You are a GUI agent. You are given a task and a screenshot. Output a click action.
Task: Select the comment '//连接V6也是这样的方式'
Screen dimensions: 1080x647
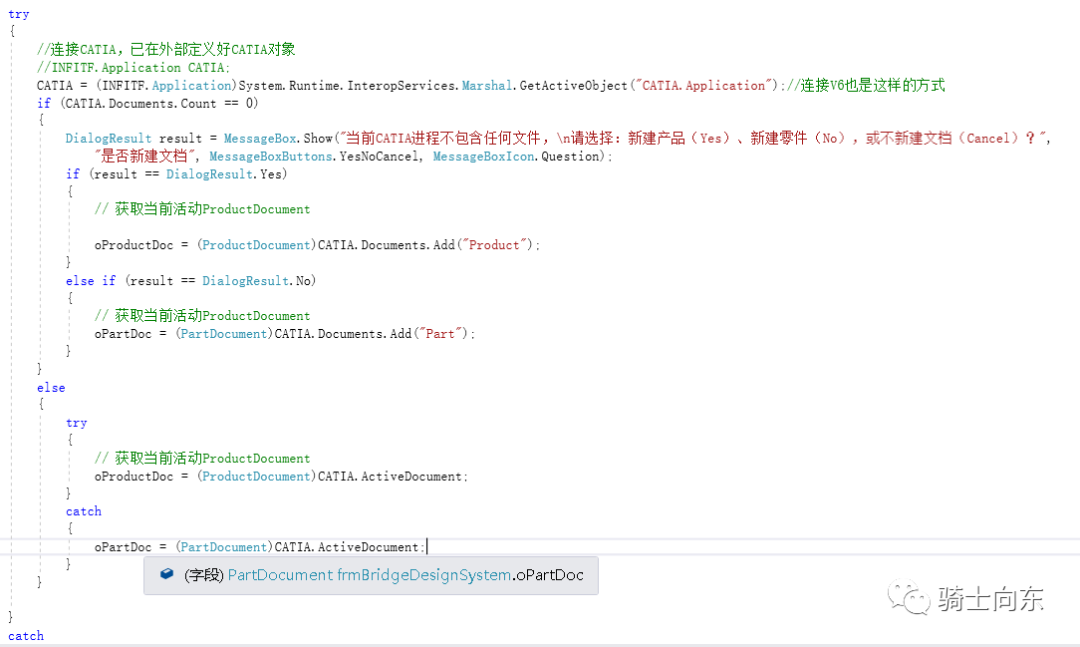click(866, 85)
